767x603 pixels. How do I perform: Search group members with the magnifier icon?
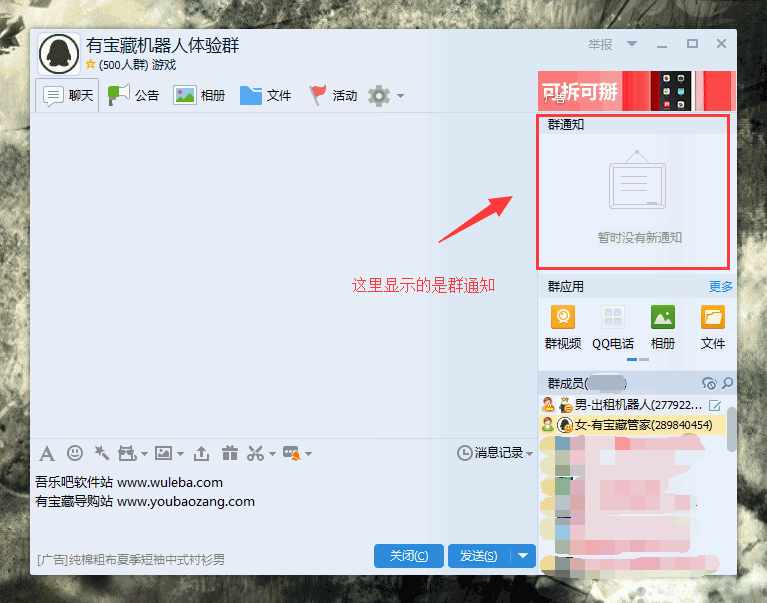pyautogui.click(x=727, y=383)
